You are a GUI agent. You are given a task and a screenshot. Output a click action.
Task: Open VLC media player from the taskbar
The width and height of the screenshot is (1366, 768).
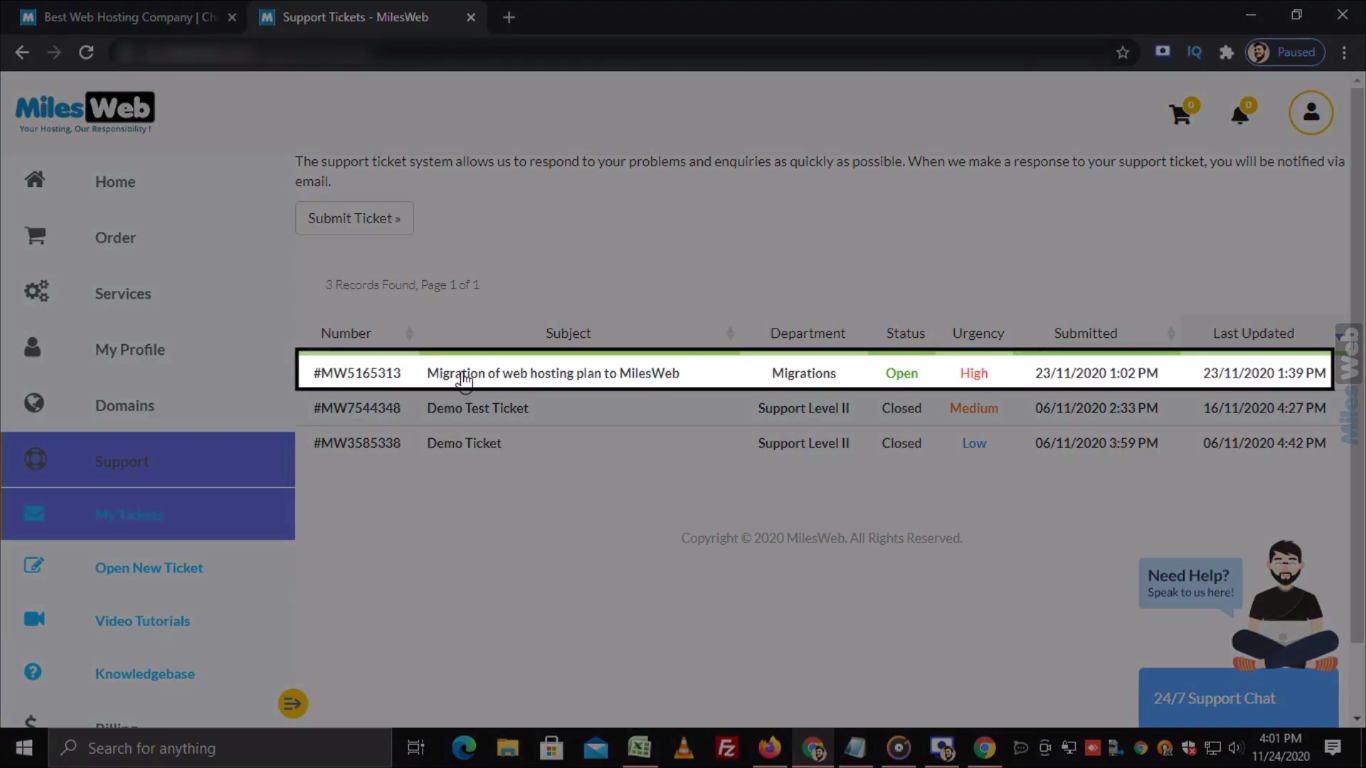pos(683,748)
